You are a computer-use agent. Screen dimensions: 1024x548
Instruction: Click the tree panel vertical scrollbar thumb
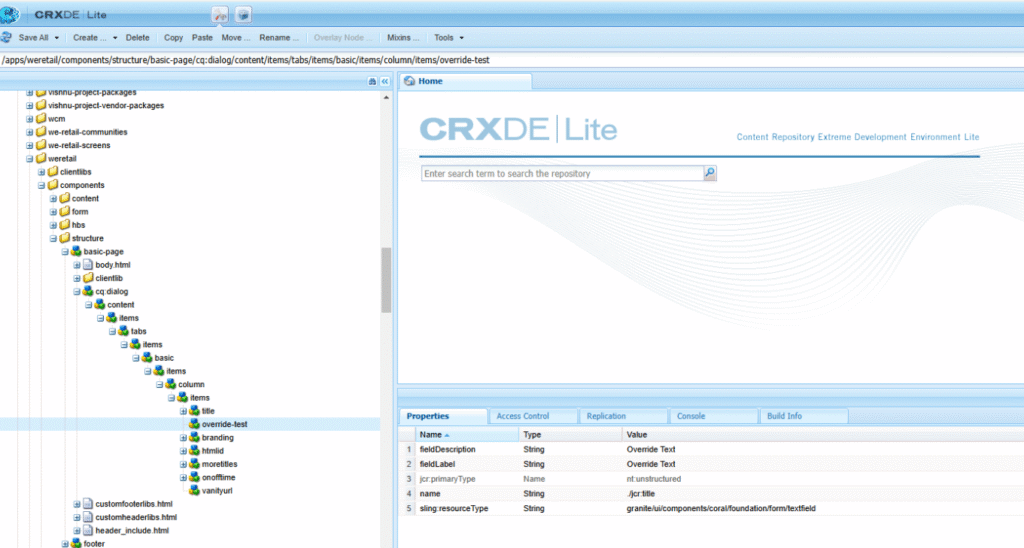tap(386, 280)
